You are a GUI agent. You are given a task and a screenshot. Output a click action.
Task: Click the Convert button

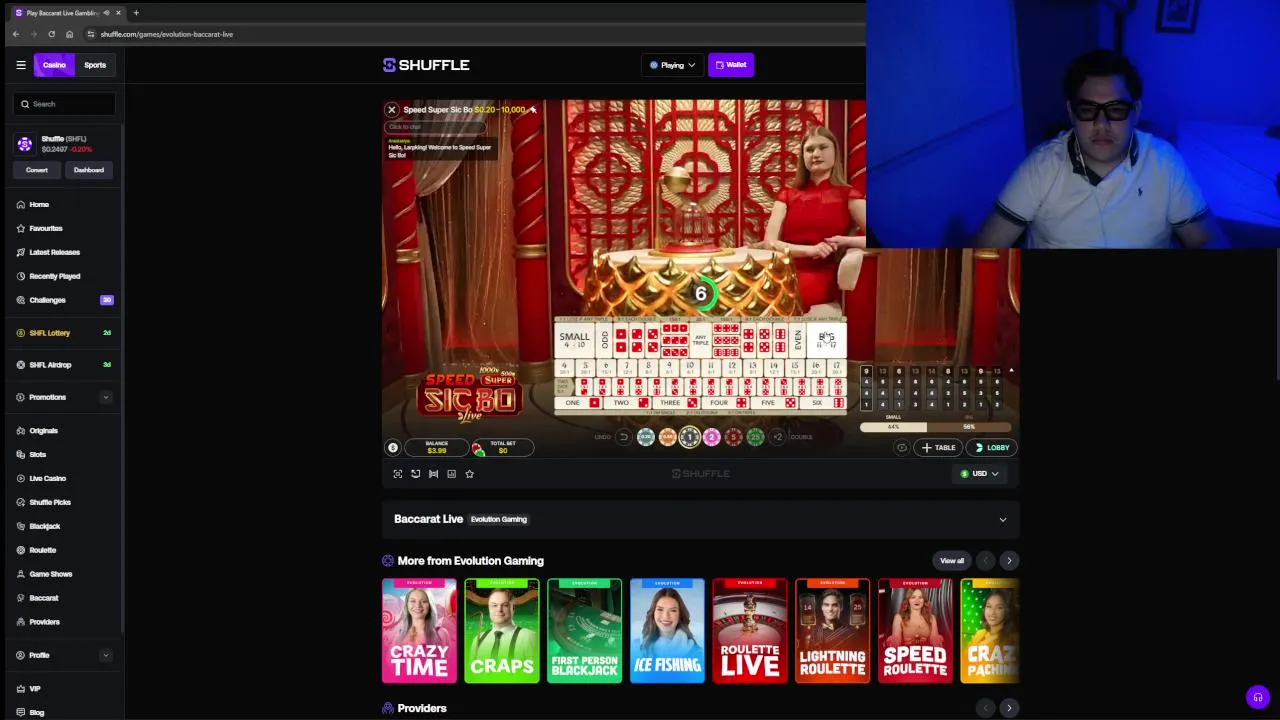coord(37,170)
